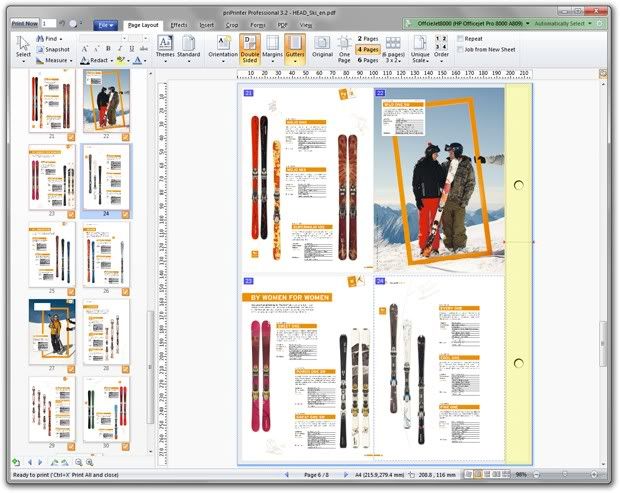Open printer settings gear icon

tap(600, 24)
